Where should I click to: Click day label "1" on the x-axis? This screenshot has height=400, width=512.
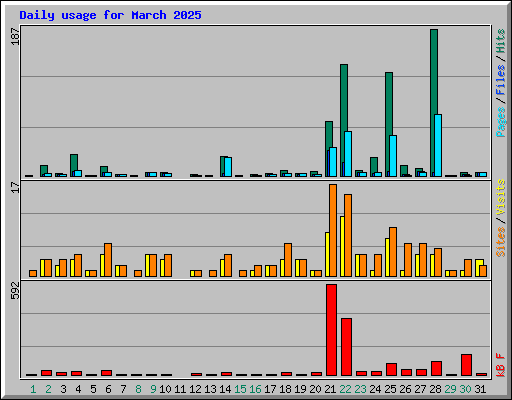[33, 389]
